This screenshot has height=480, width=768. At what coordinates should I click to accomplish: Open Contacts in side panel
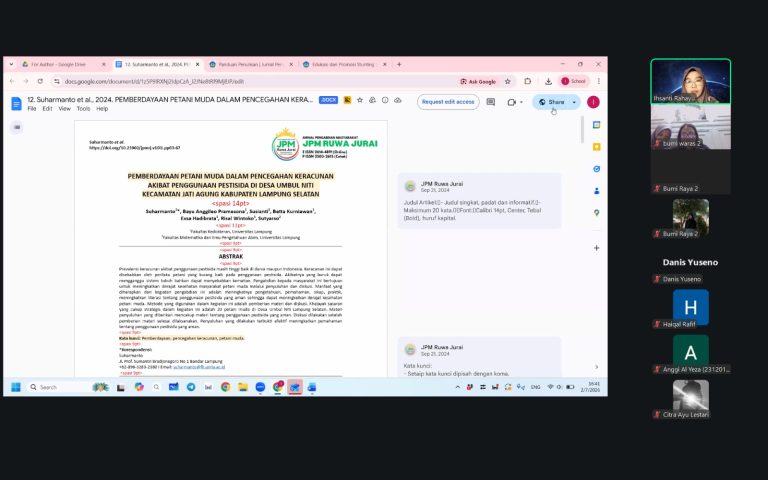point(597,191)
